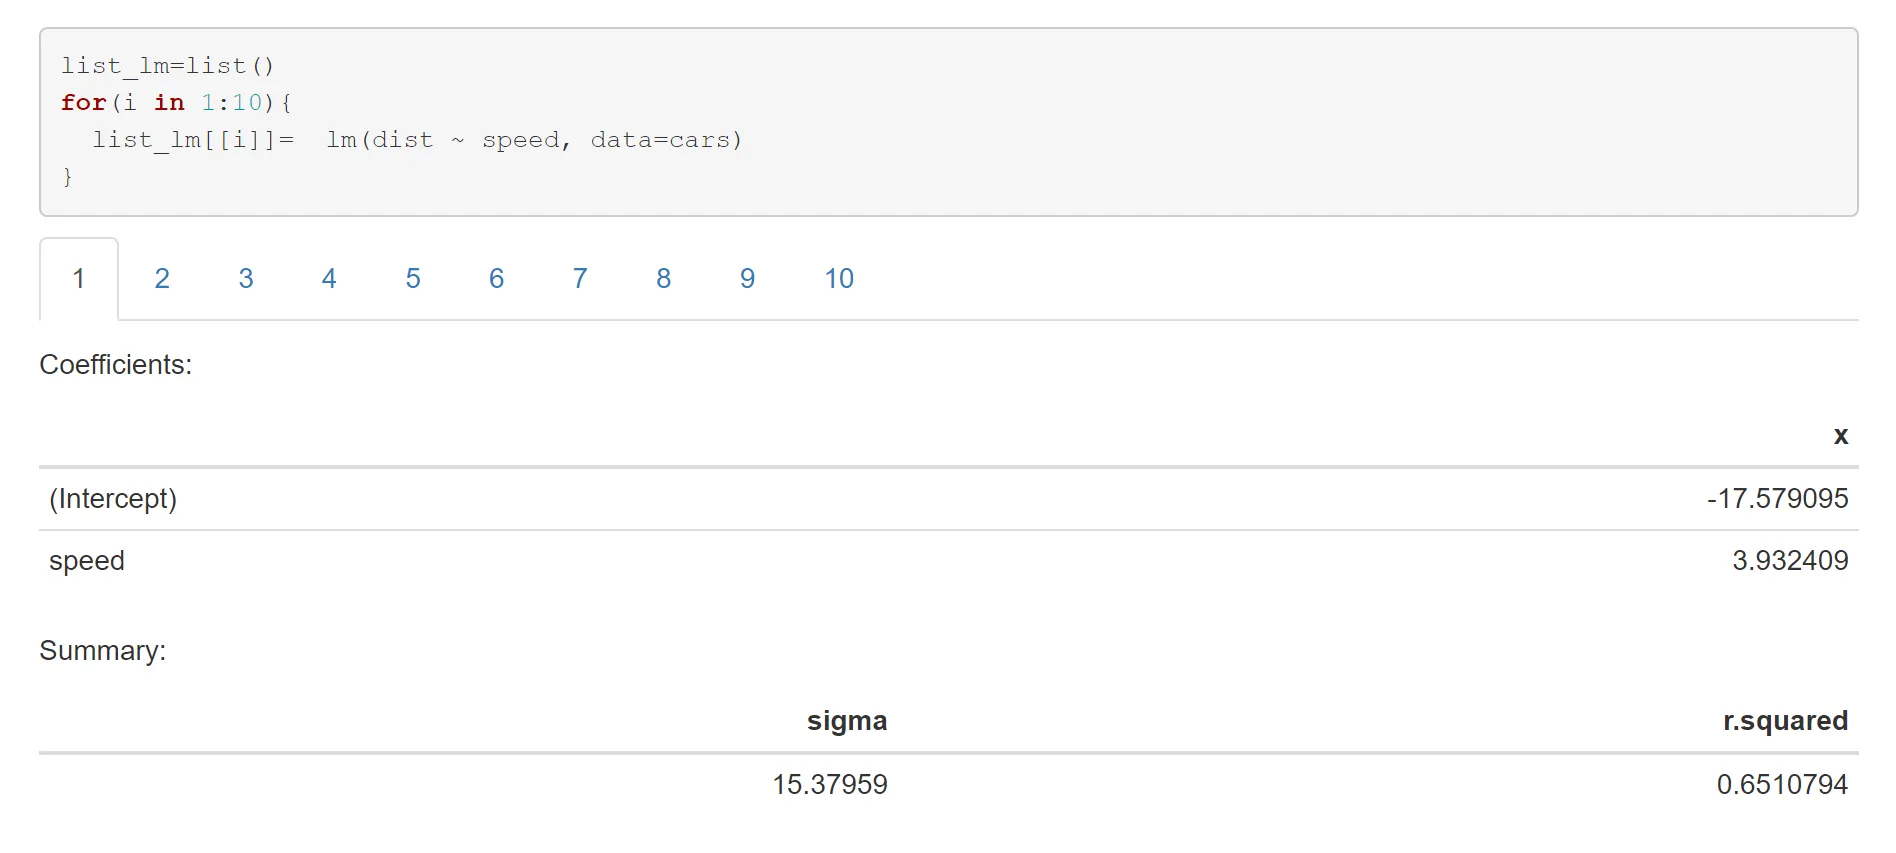Click the (Intercept) row label
The image size is (1896, 853).
coord(113,499)
